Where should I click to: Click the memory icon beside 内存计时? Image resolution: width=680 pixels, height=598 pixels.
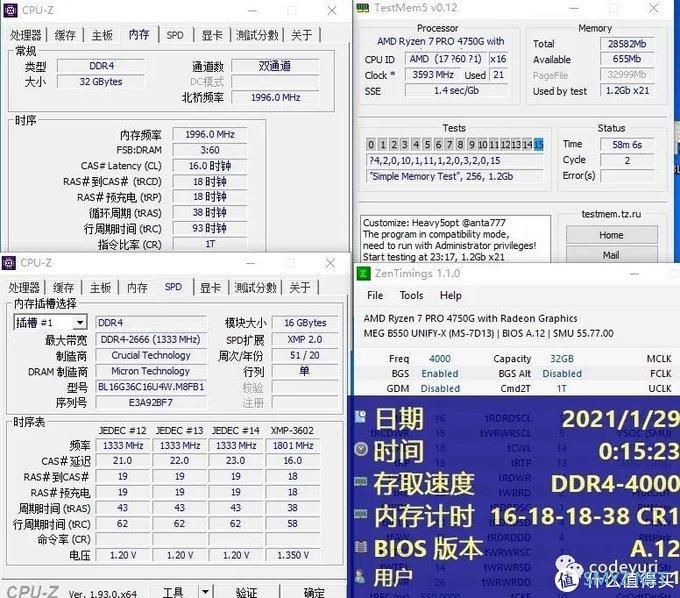[x=360, y=514]
